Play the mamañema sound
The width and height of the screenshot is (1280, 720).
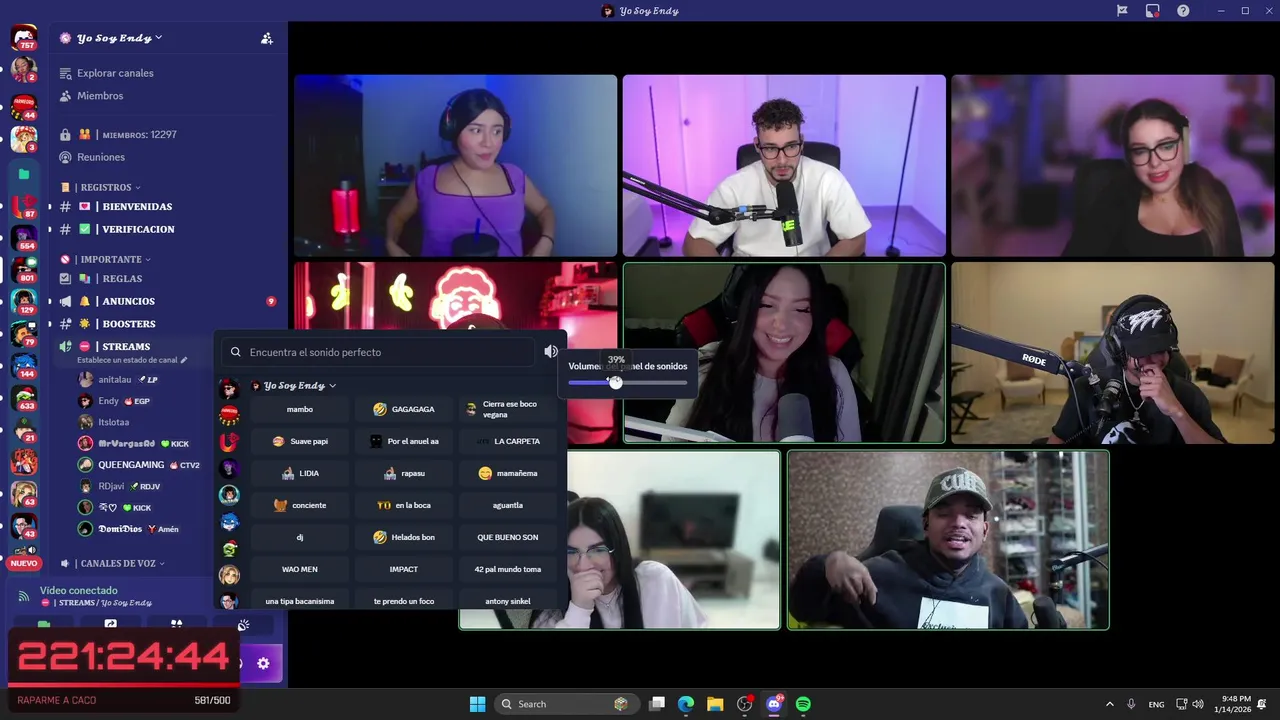[508, 473]
